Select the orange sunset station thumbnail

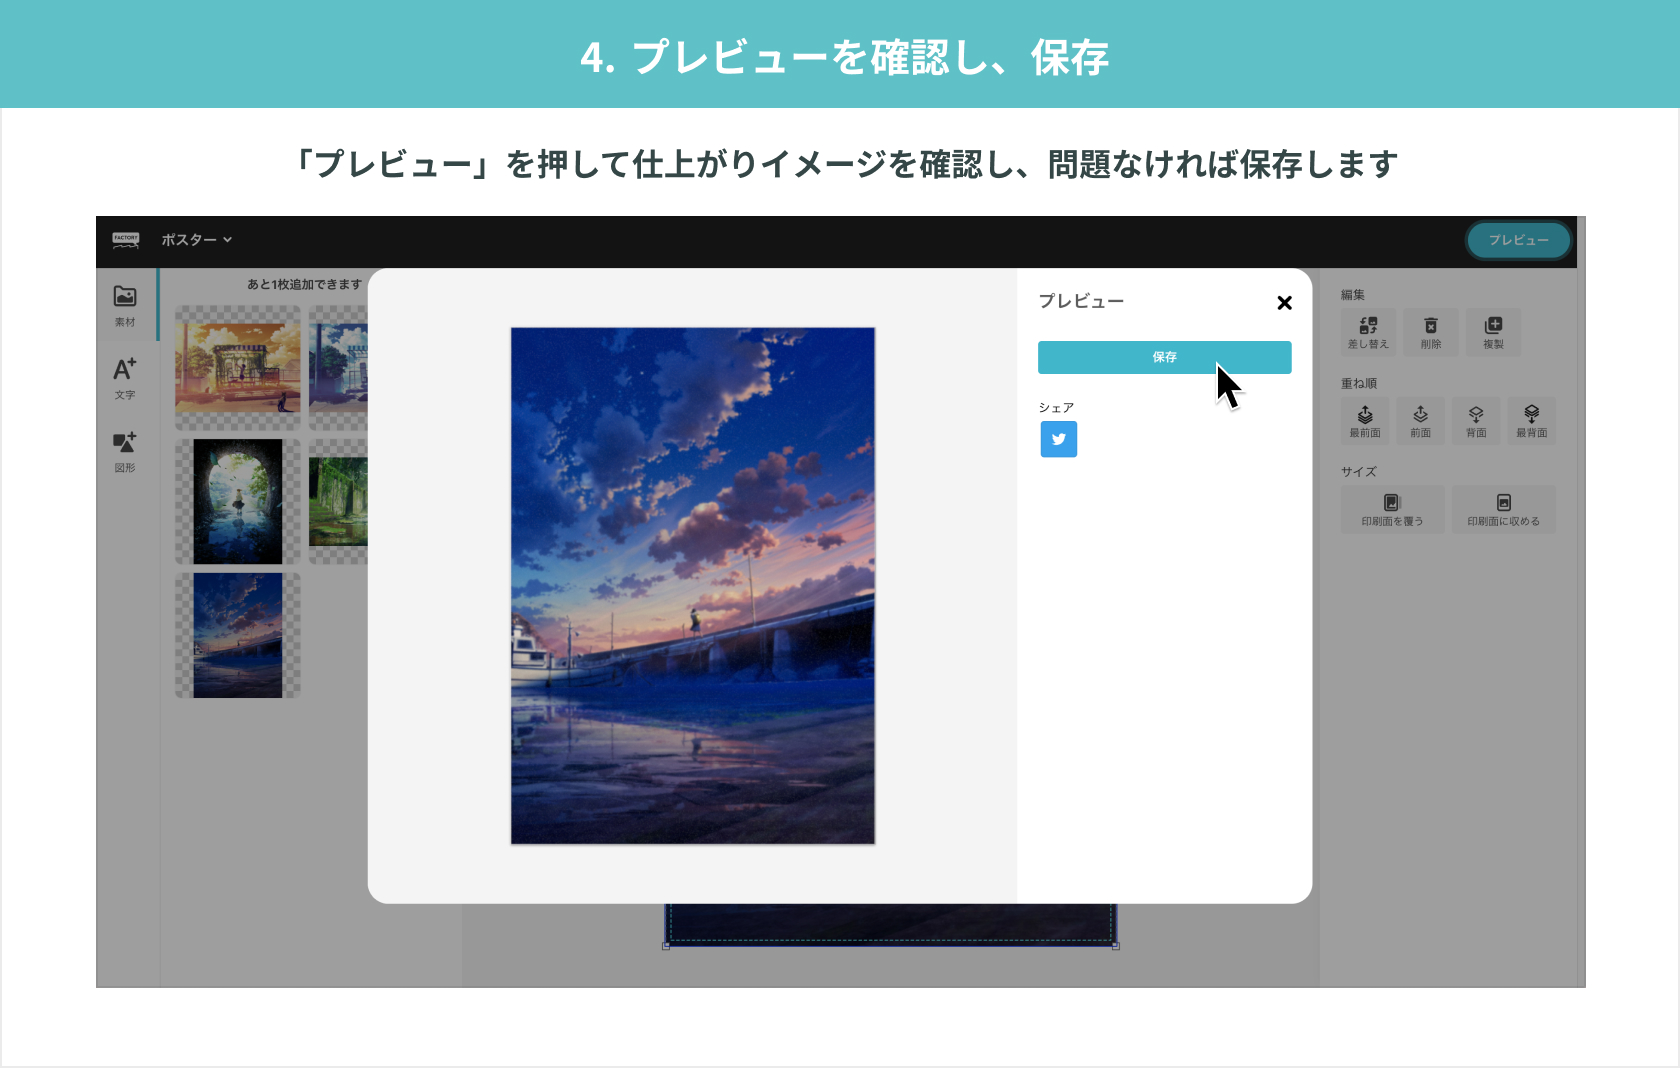click(238, 368)
